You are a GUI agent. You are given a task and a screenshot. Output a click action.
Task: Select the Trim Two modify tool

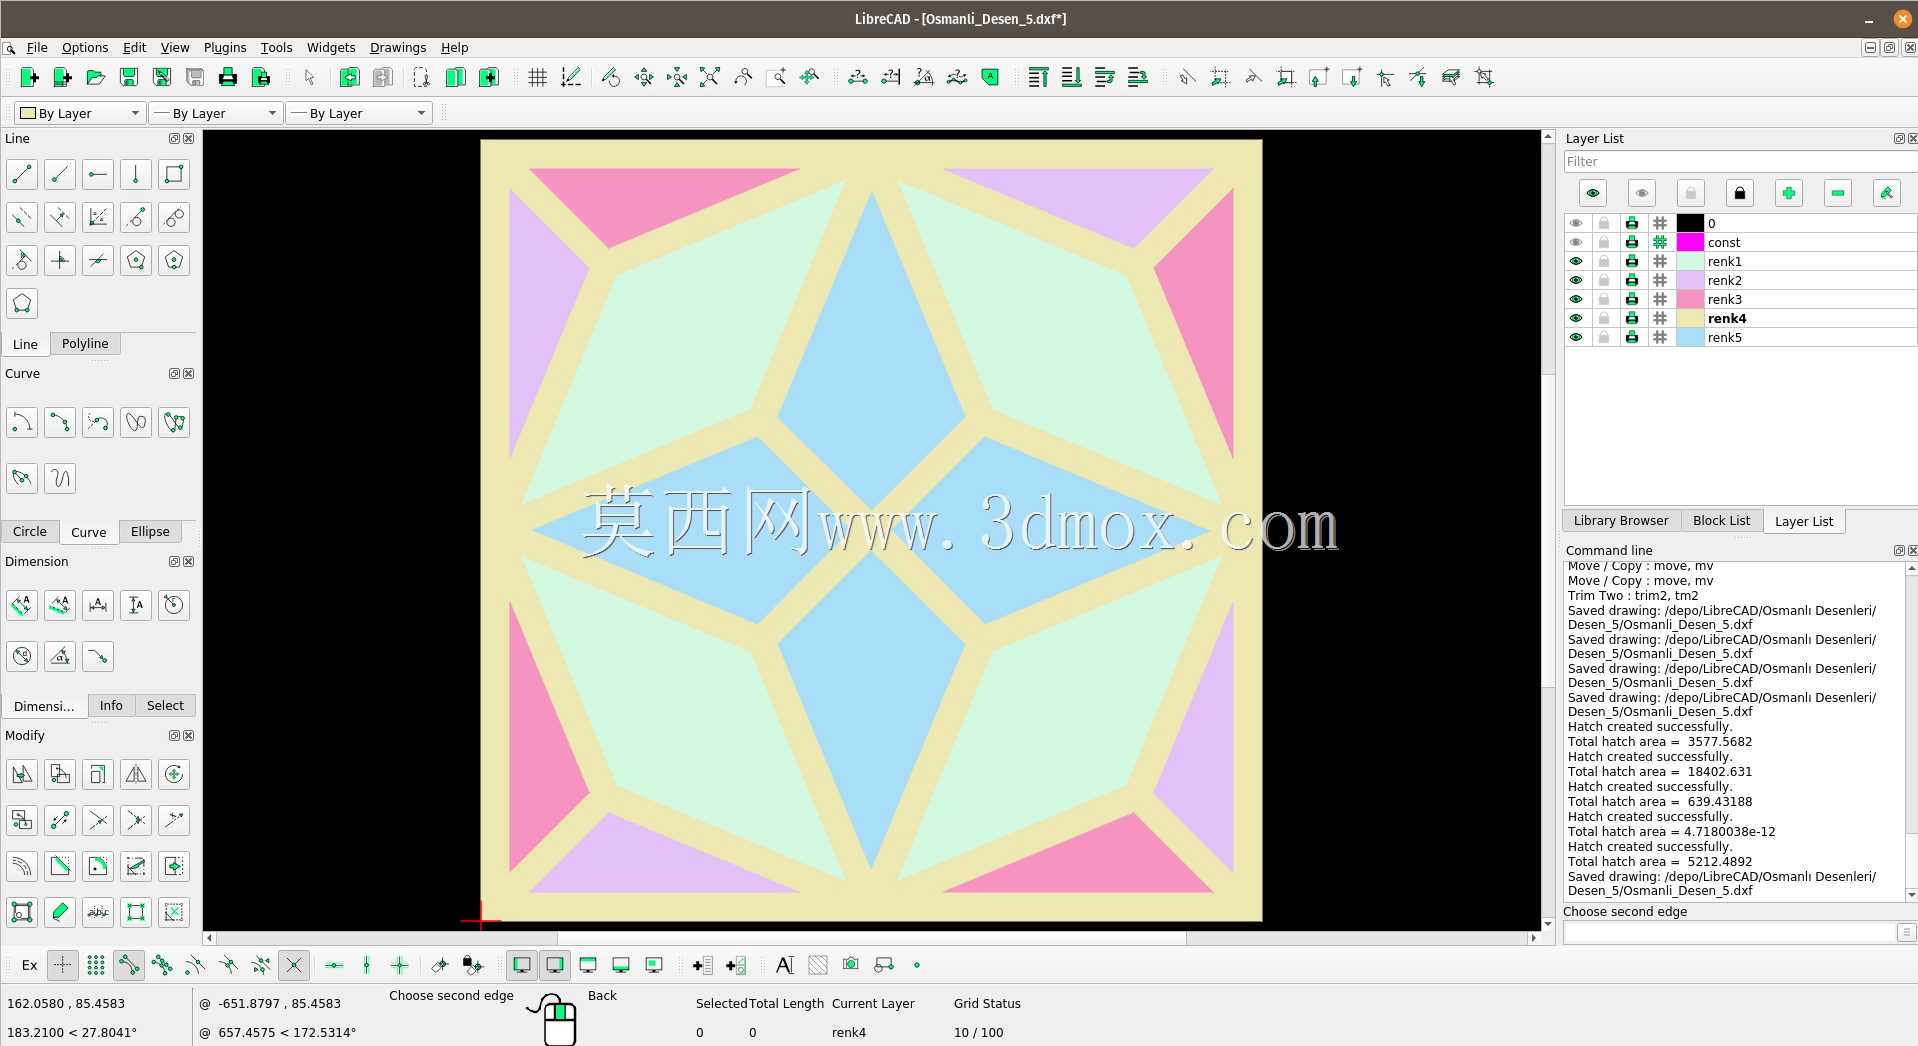coord(136,820)
